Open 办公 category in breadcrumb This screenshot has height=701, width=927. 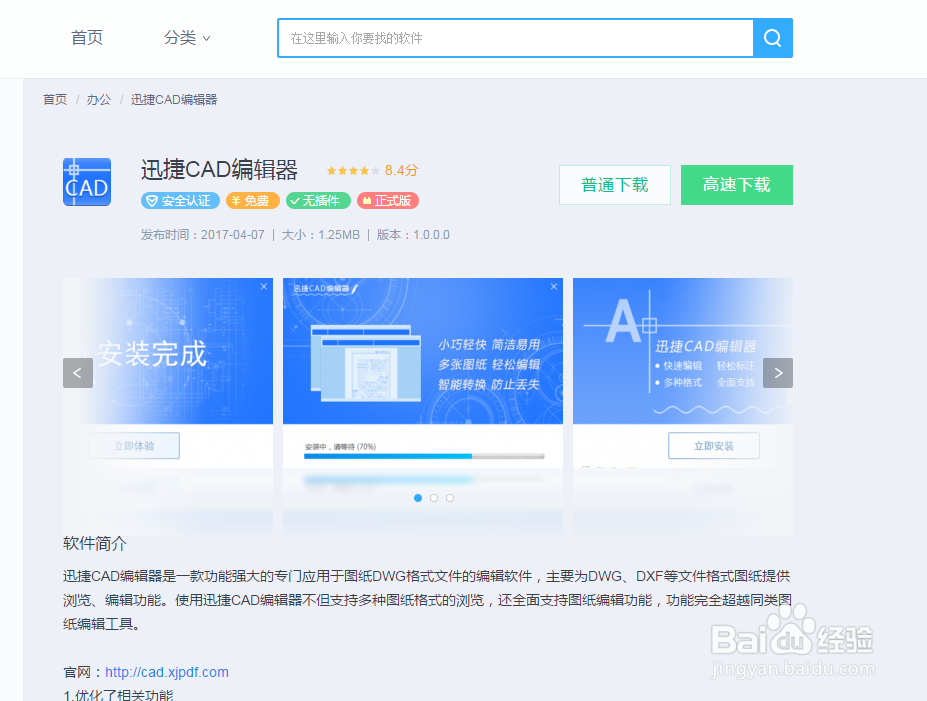[99, 99]
